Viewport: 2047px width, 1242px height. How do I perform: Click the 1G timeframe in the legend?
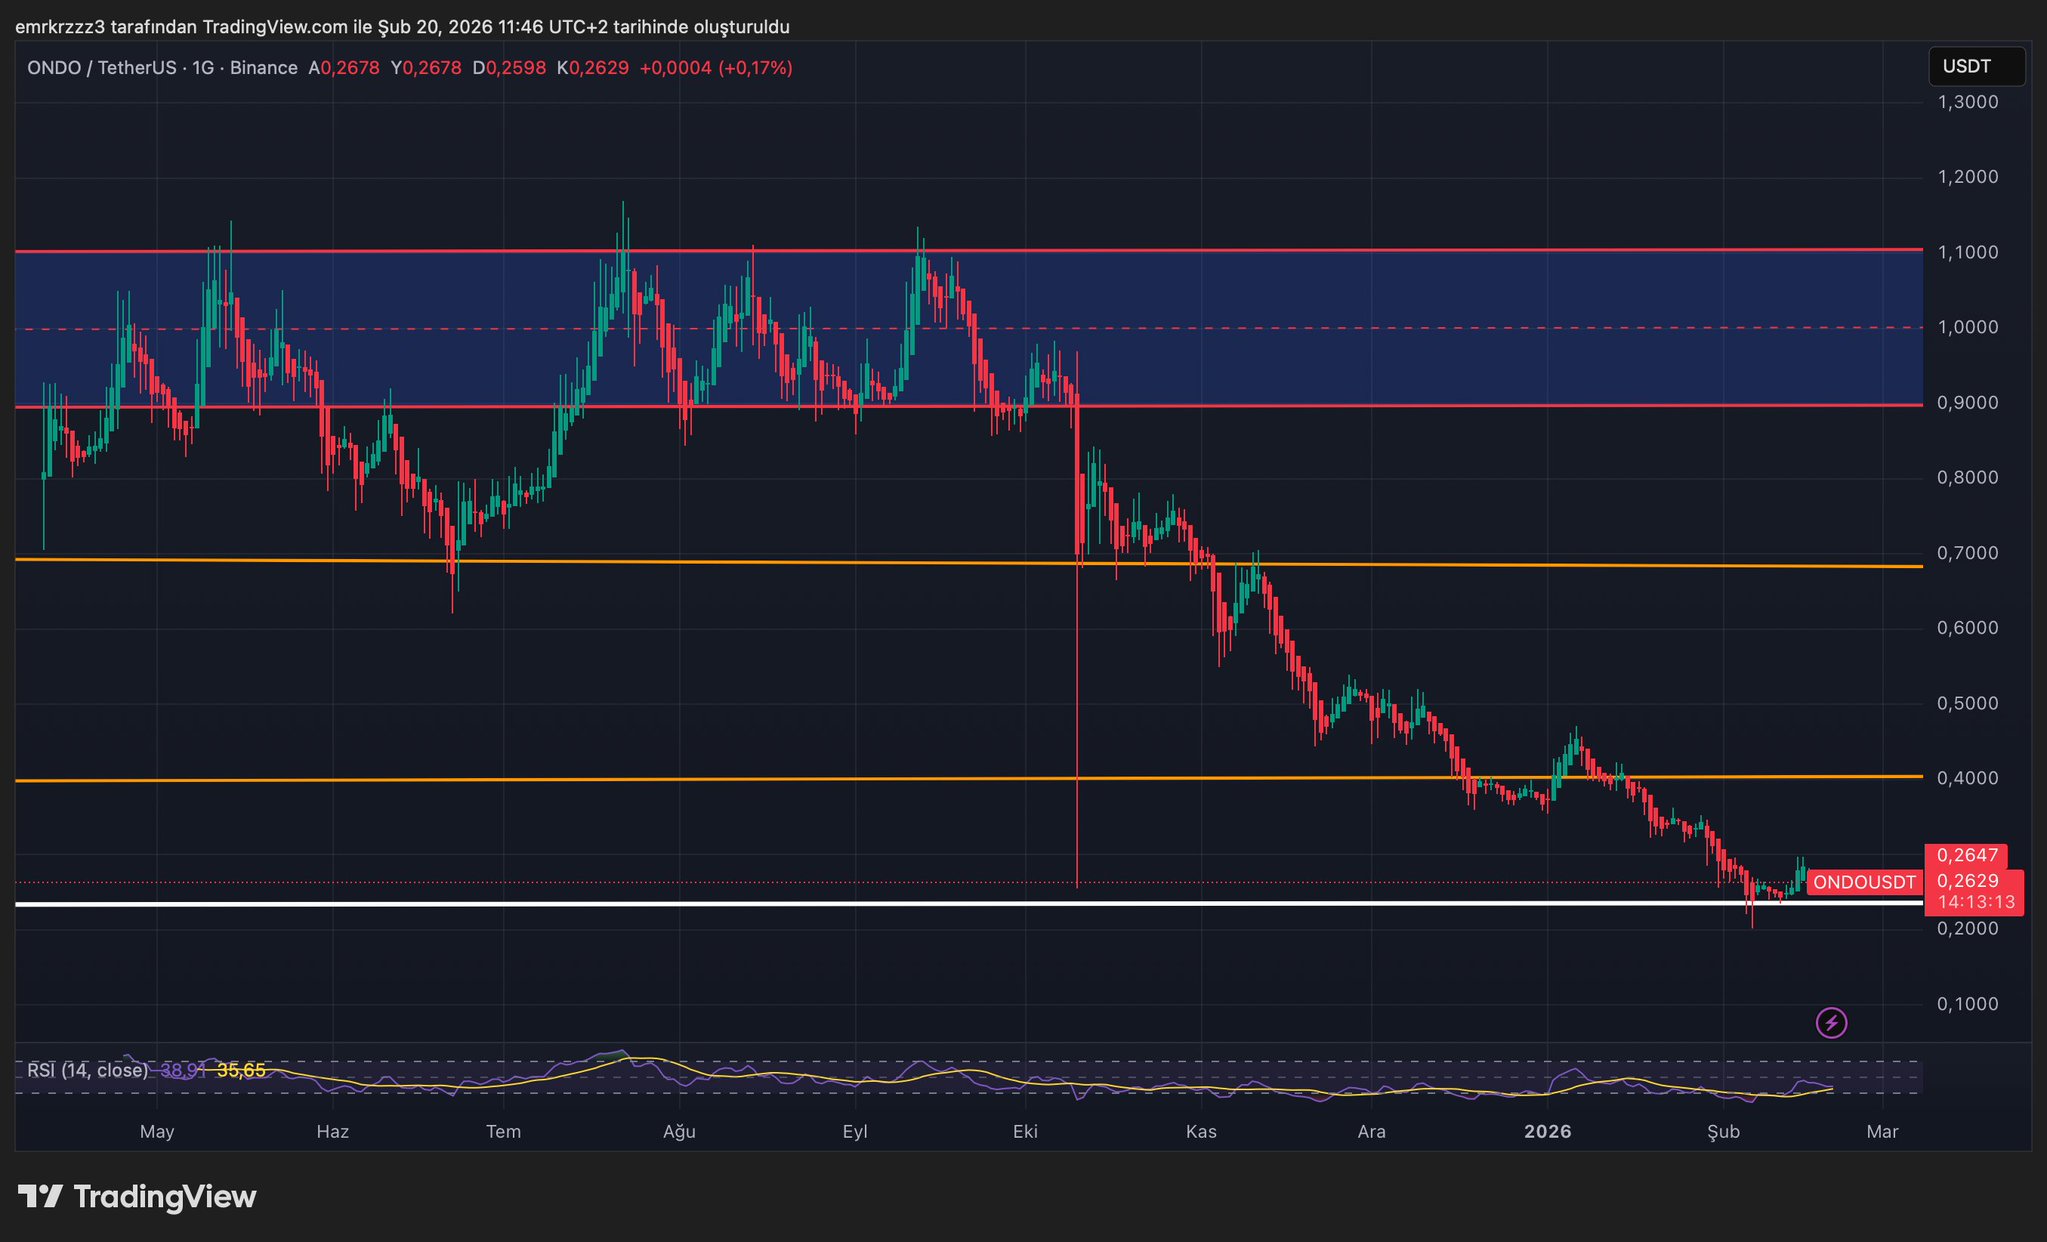(x=203, y=68)
